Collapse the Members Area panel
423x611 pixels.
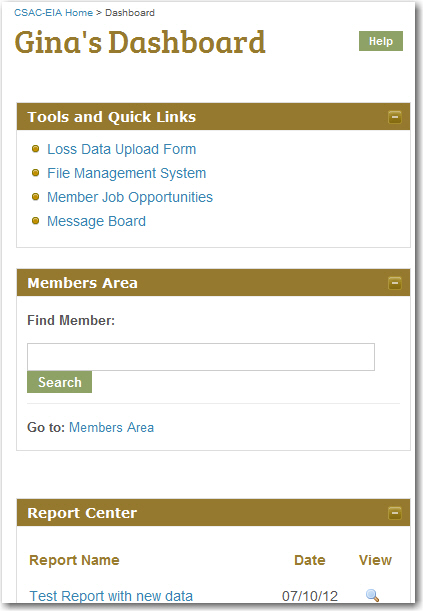395,283
